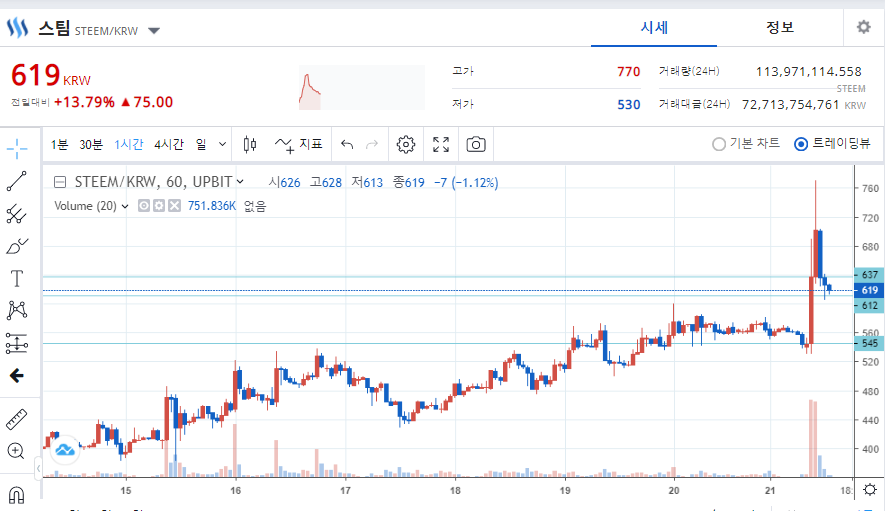Viewport: 885px width, 511px height.
Task: Click the change percentage +13.79%
Action: [84, 102]
